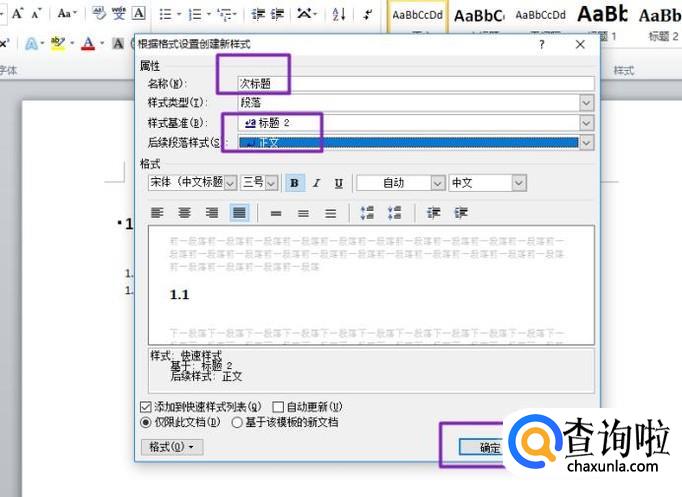Select 仅限此文档 radio option

[147, 422]
